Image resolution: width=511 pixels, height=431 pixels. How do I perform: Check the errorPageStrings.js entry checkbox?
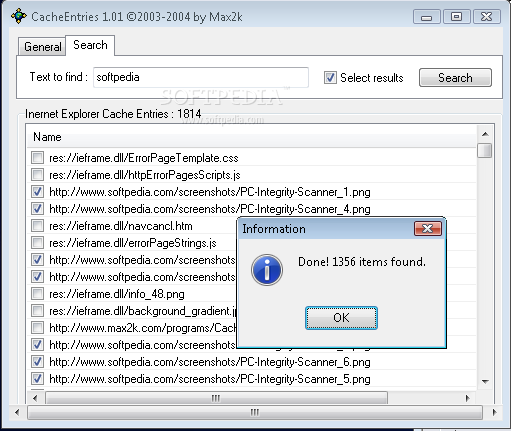[37, 242]
